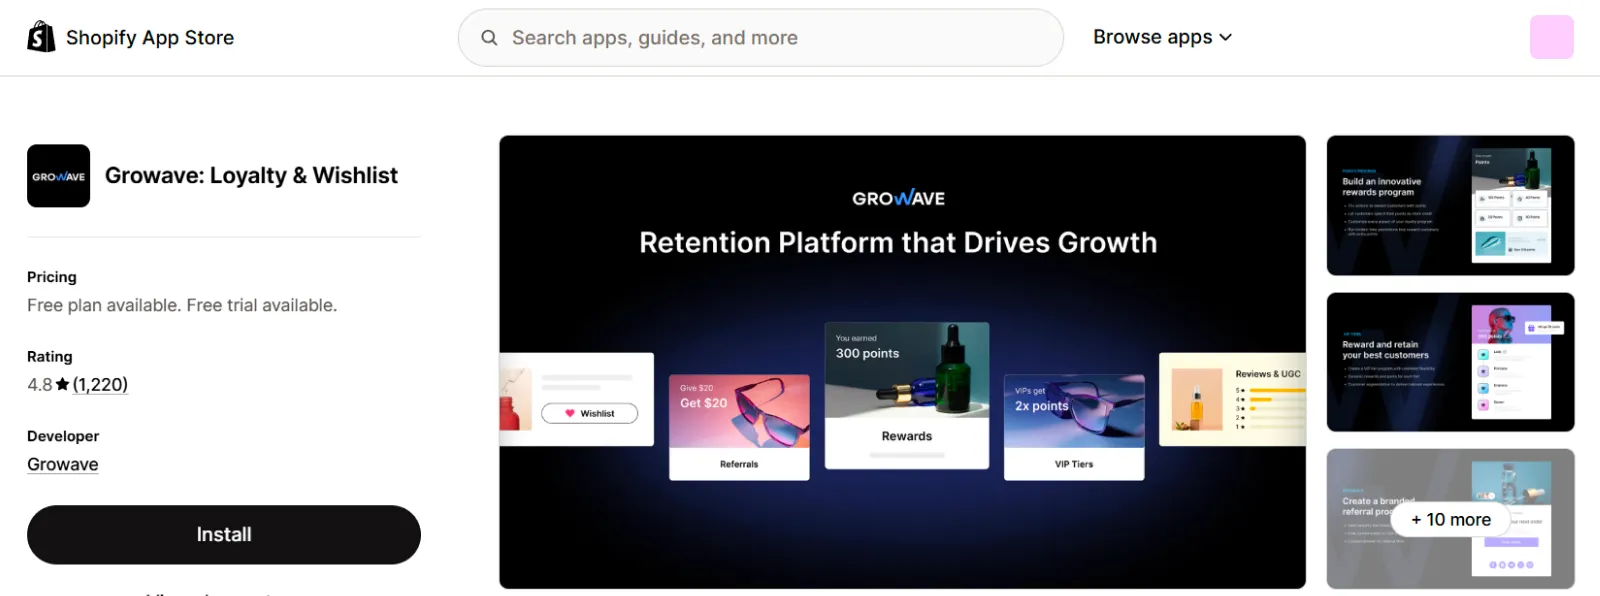The image size is (1600, 596).
Task: Expand the Browse apps dropdown
Action: [1162, 37]
